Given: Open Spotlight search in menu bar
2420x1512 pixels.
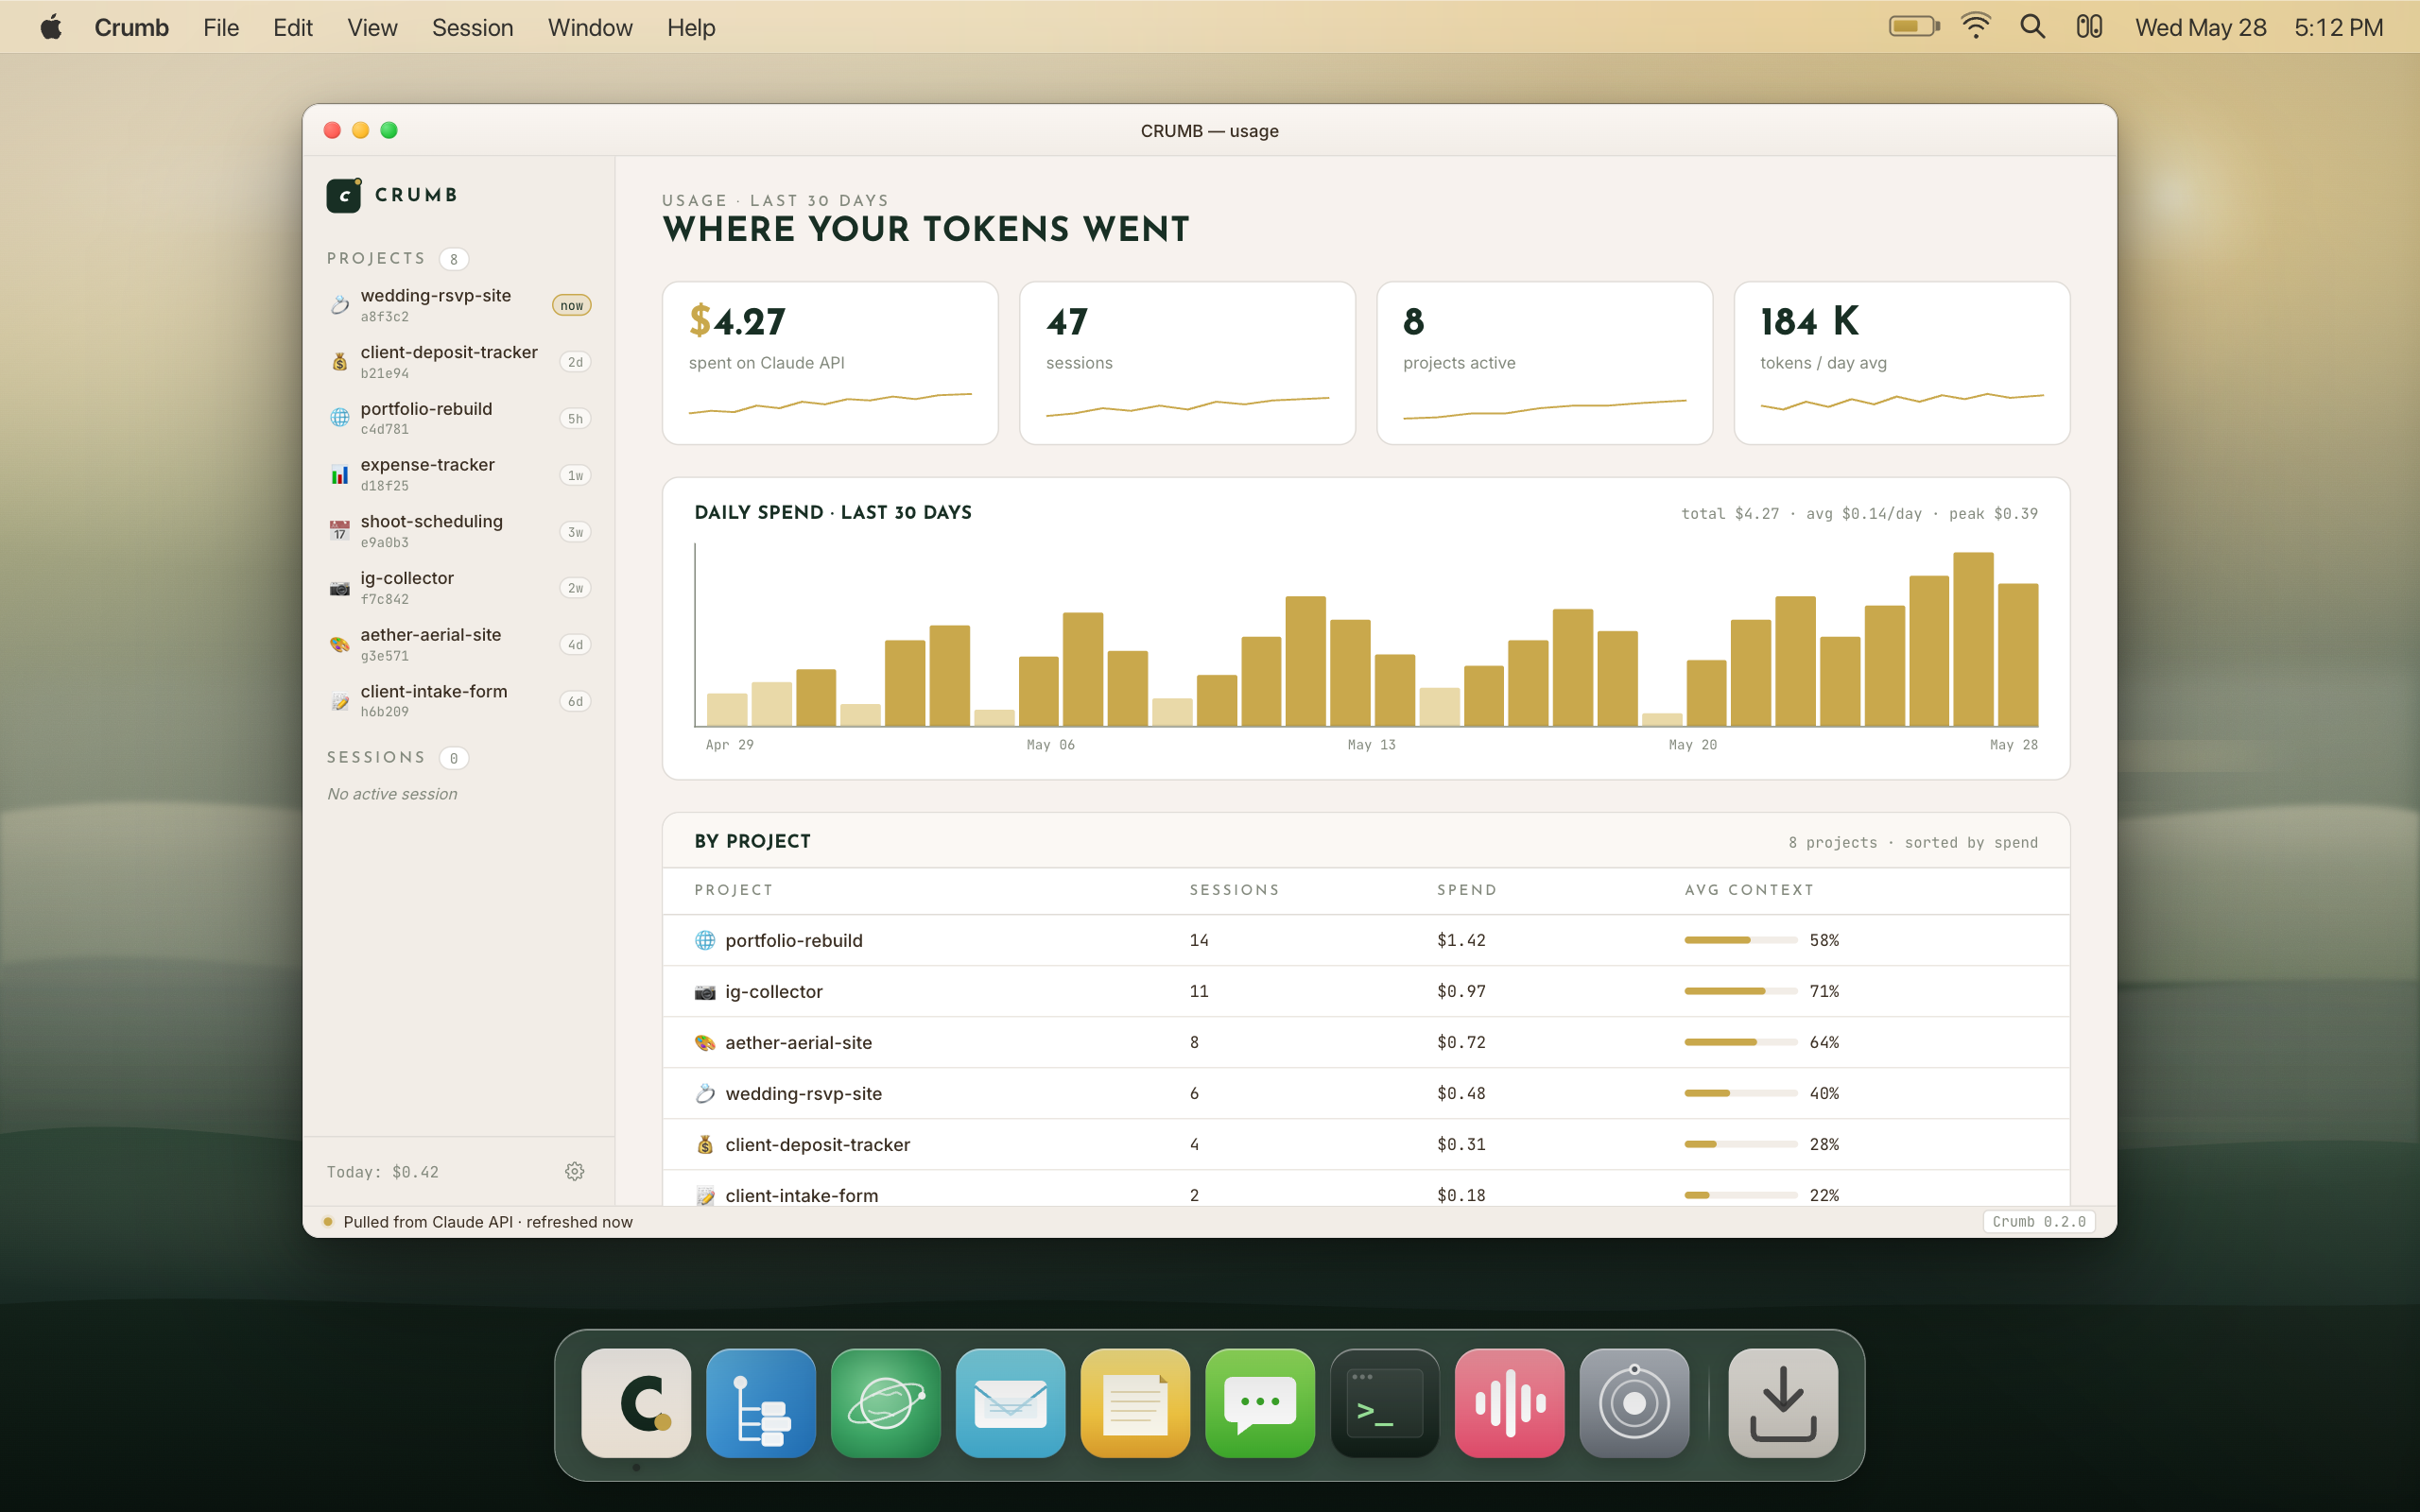Looking at the screenshot, I should [2032, 27].
